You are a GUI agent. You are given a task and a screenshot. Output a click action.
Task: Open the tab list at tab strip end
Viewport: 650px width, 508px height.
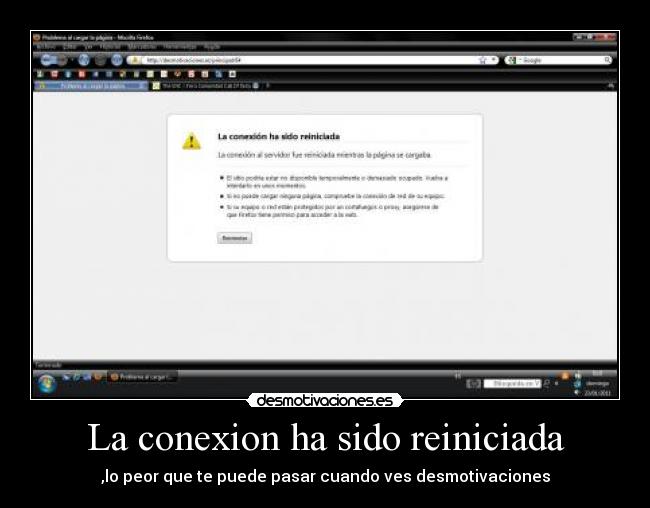coord(611,86)
